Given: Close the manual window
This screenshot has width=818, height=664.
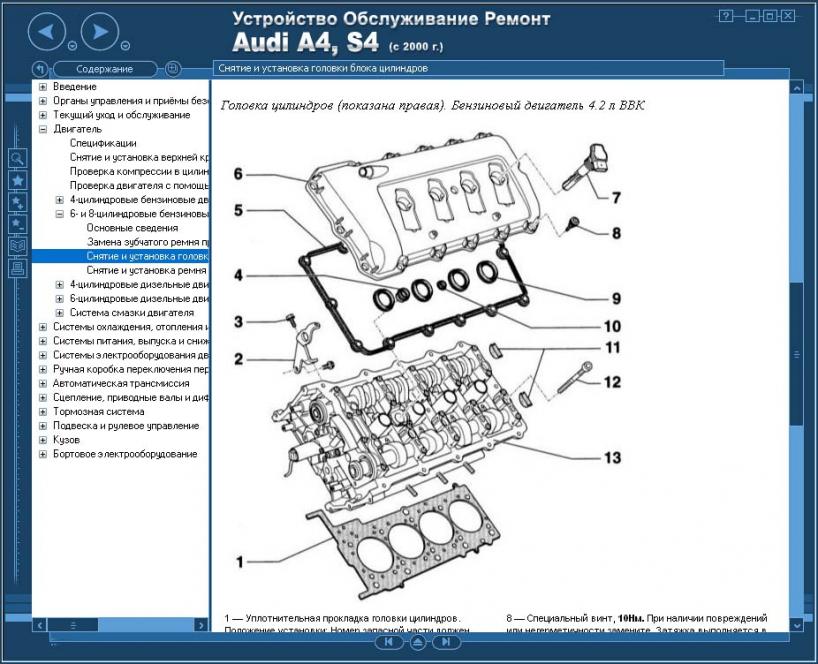Looking at the screenshot, I should tap(788, 16).
